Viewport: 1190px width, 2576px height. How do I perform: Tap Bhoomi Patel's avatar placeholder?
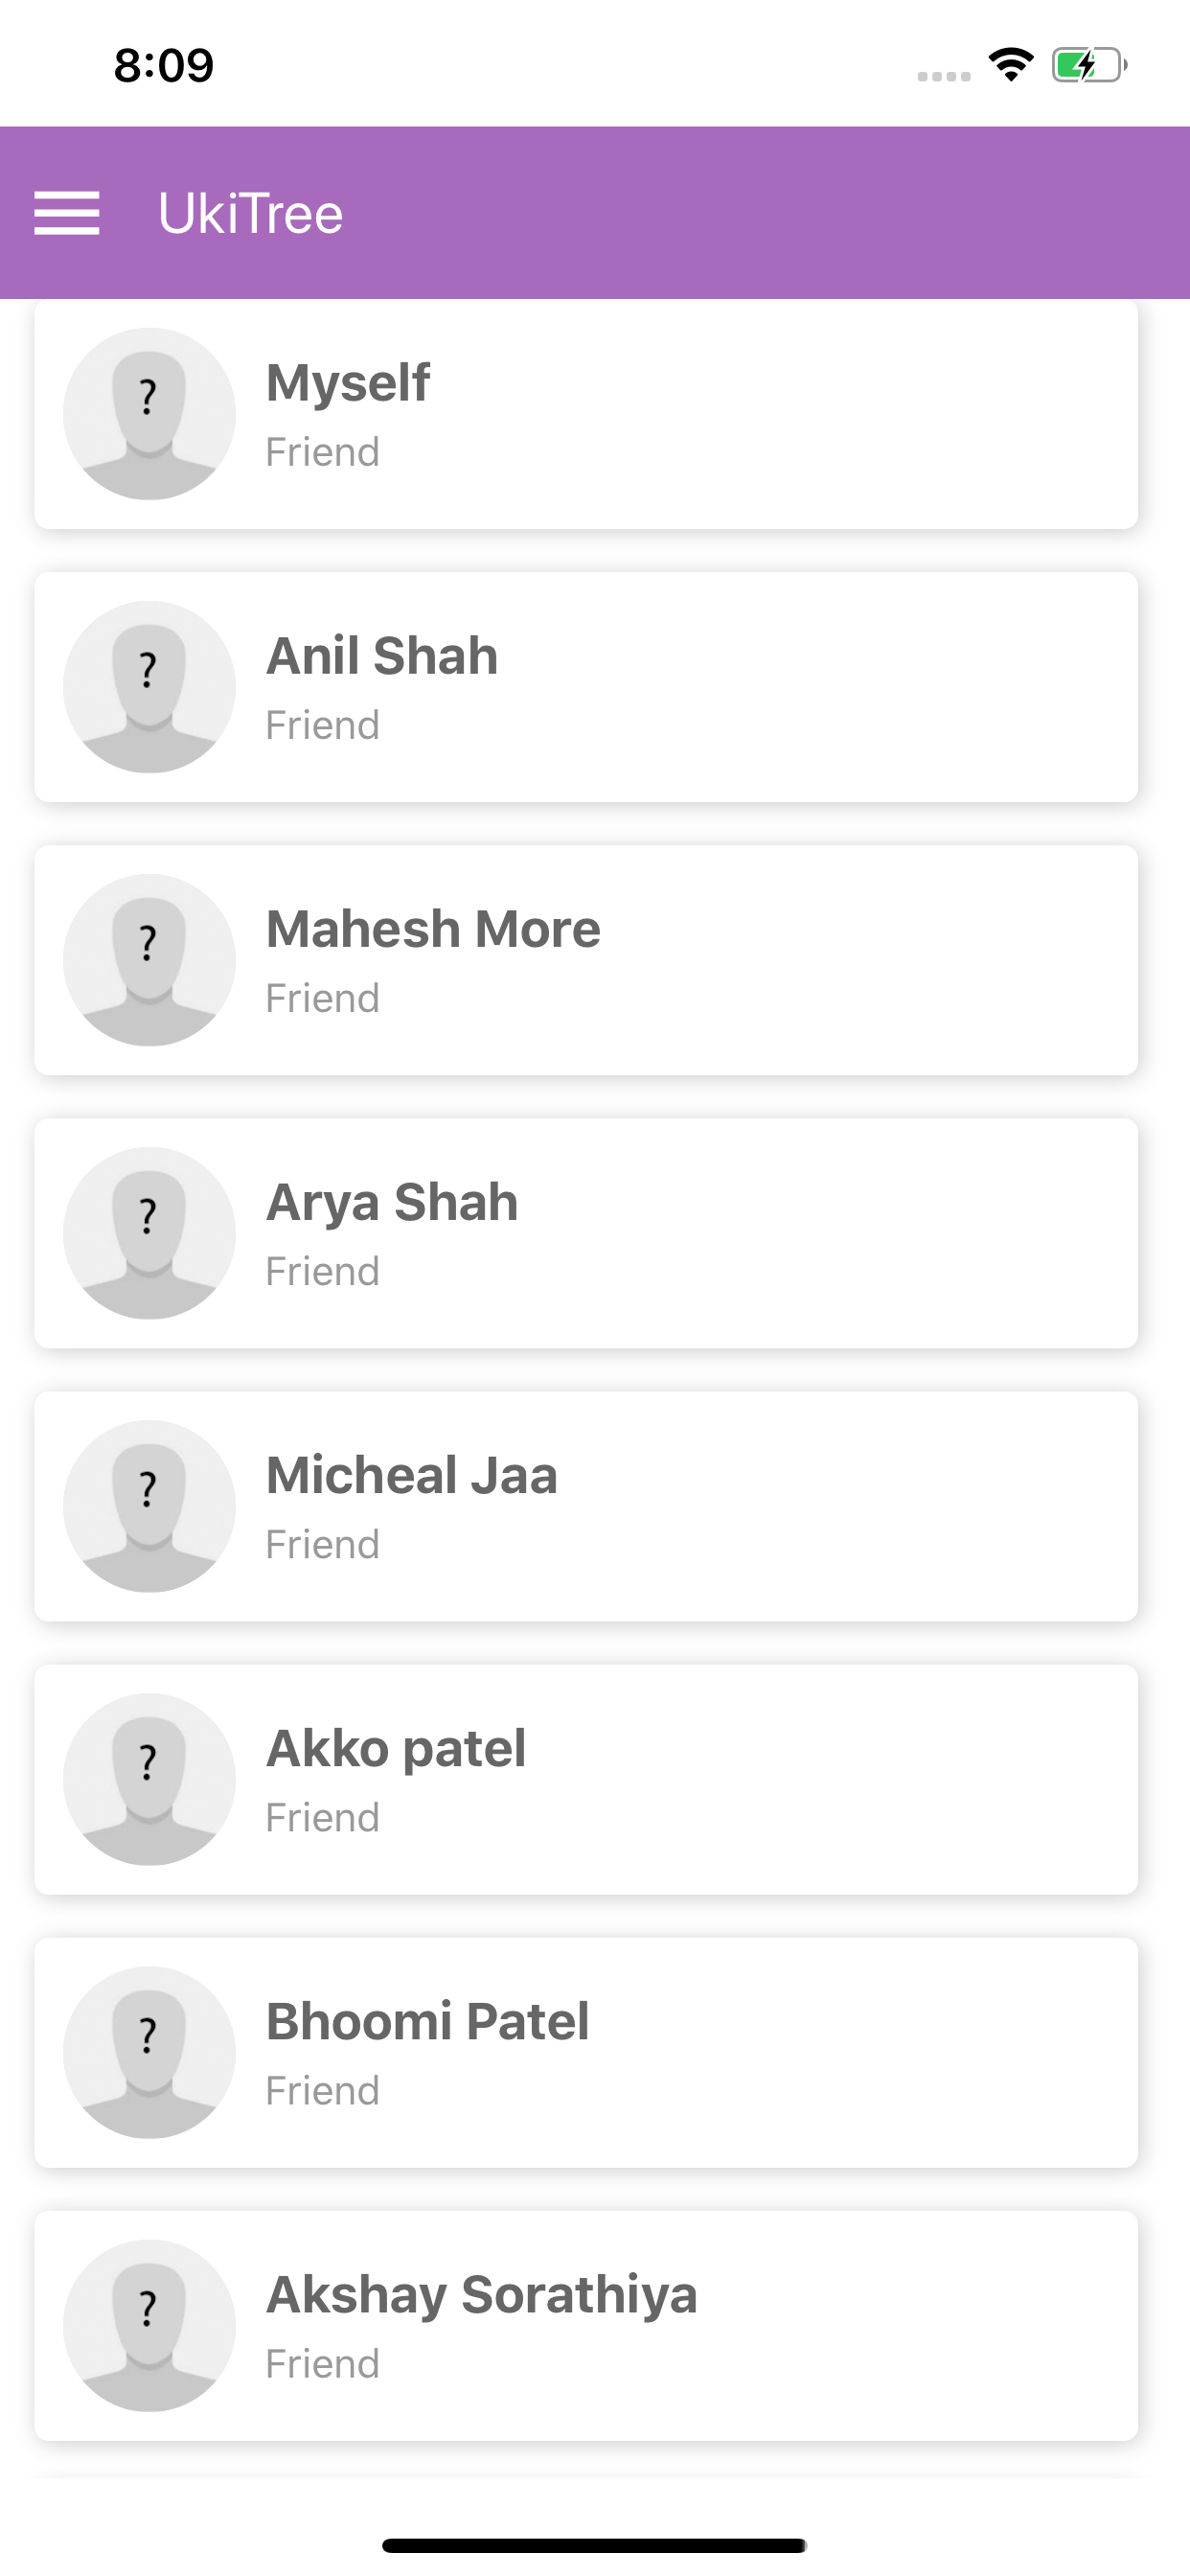click(149, 2052)
